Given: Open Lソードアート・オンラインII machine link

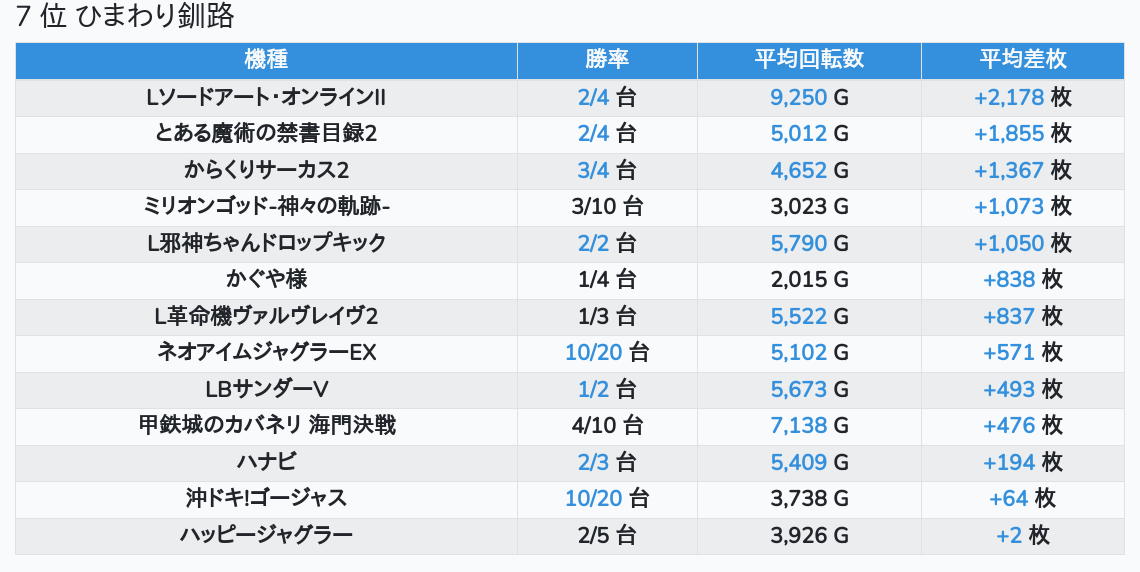Looking at the screenshot, I should coord(266,97).
